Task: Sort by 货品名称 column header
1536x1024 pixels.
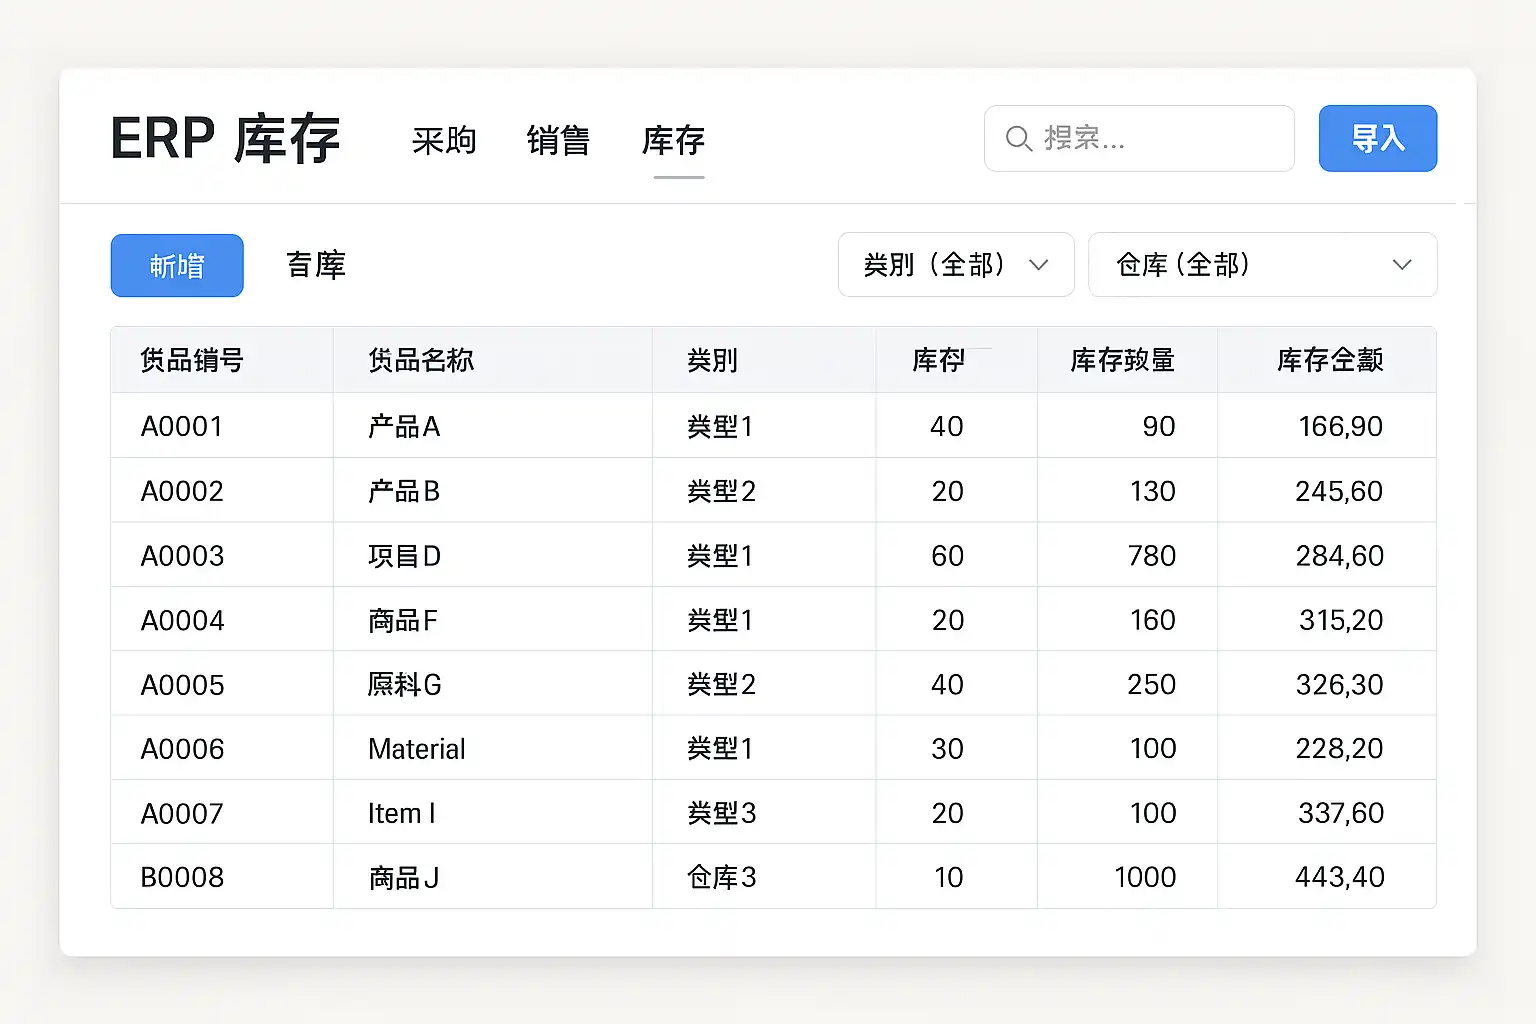Action: [x=421, y=360]
